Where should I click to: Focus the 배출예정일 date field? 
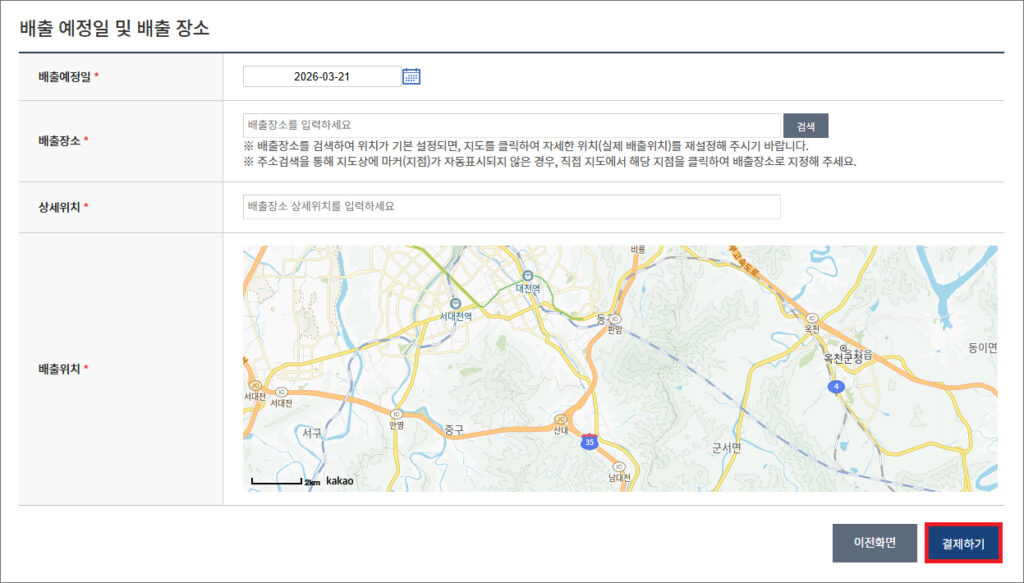click(320, 76)
